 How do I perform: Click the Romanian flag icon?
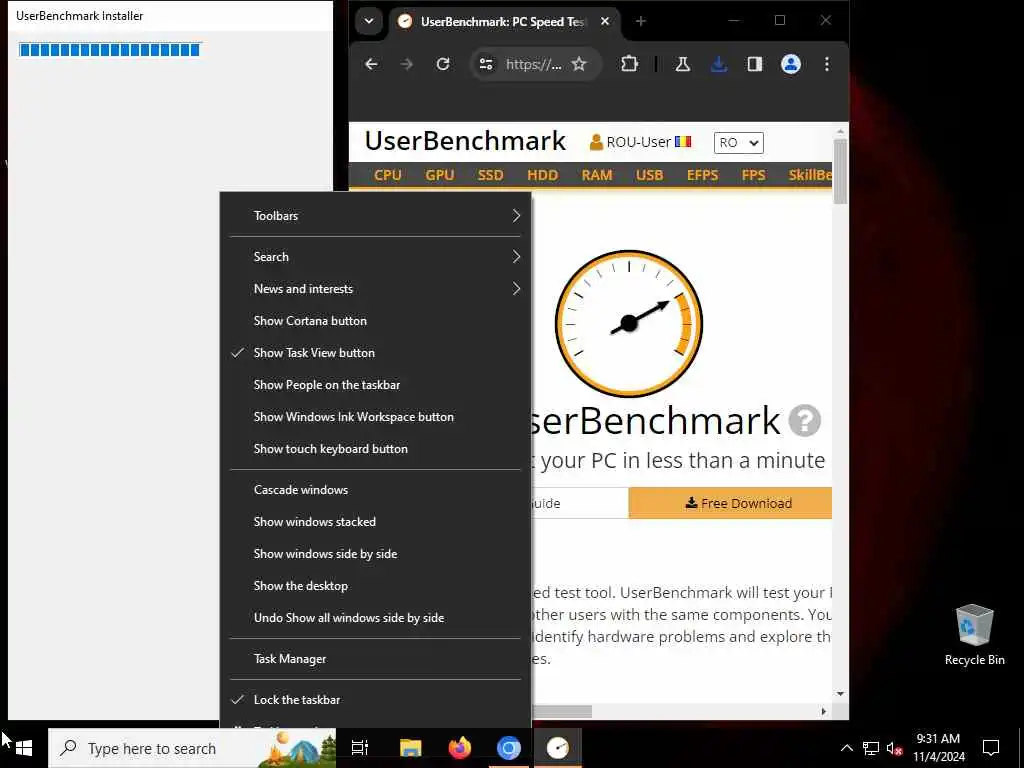(x=683, y=142)
